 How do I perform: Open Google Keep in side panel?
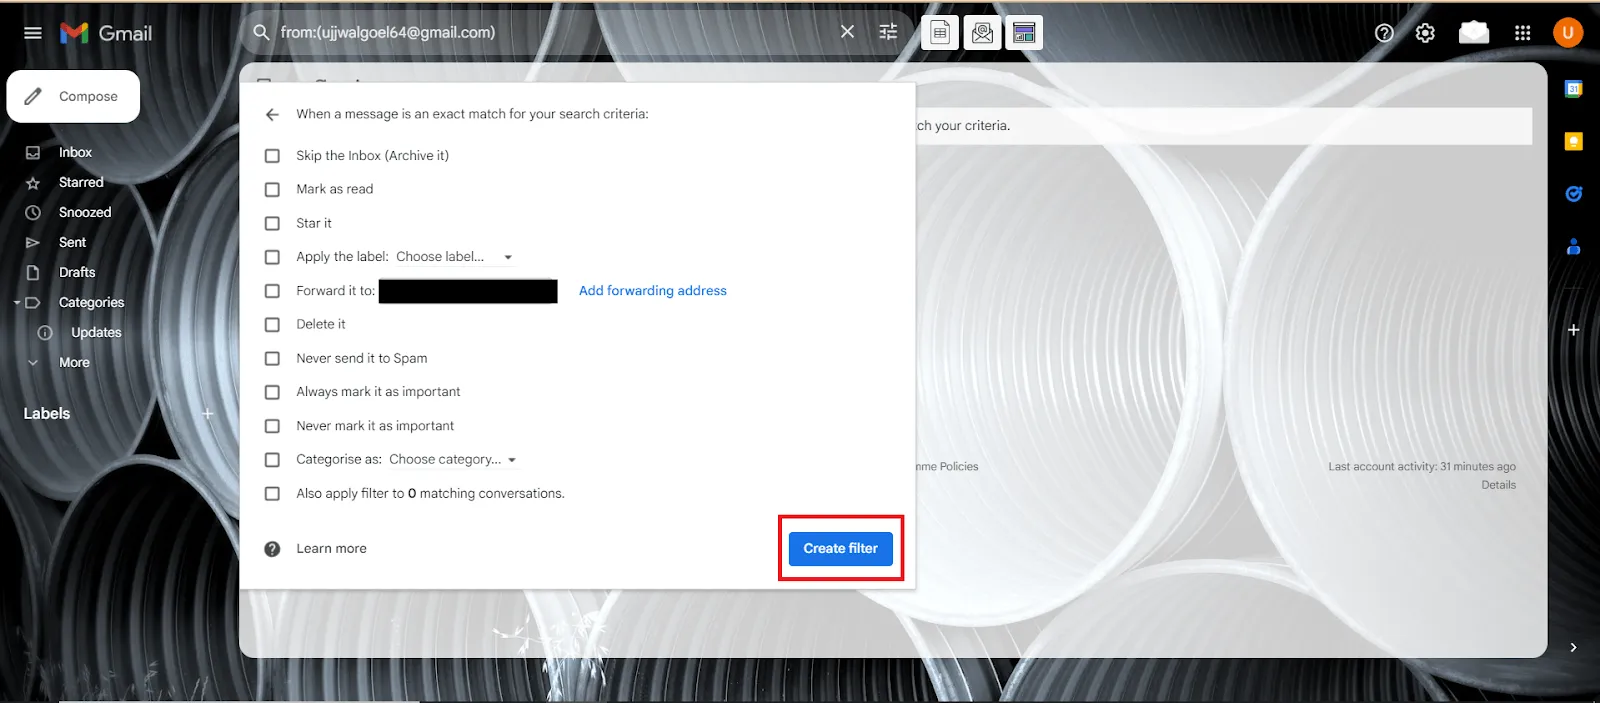pyautogui.click(x=1574, y=141)
